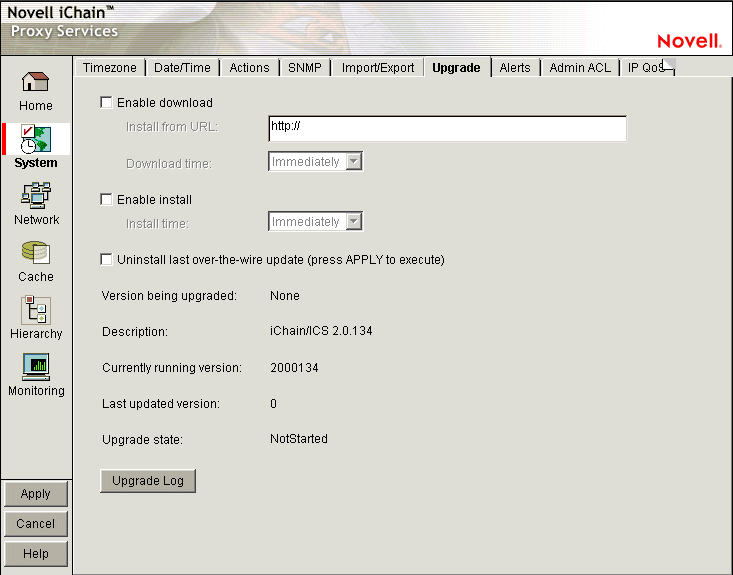This screenshot has height=575, width=733.
Task: Switch to the Actions tab
Action: tap(249, 68)
